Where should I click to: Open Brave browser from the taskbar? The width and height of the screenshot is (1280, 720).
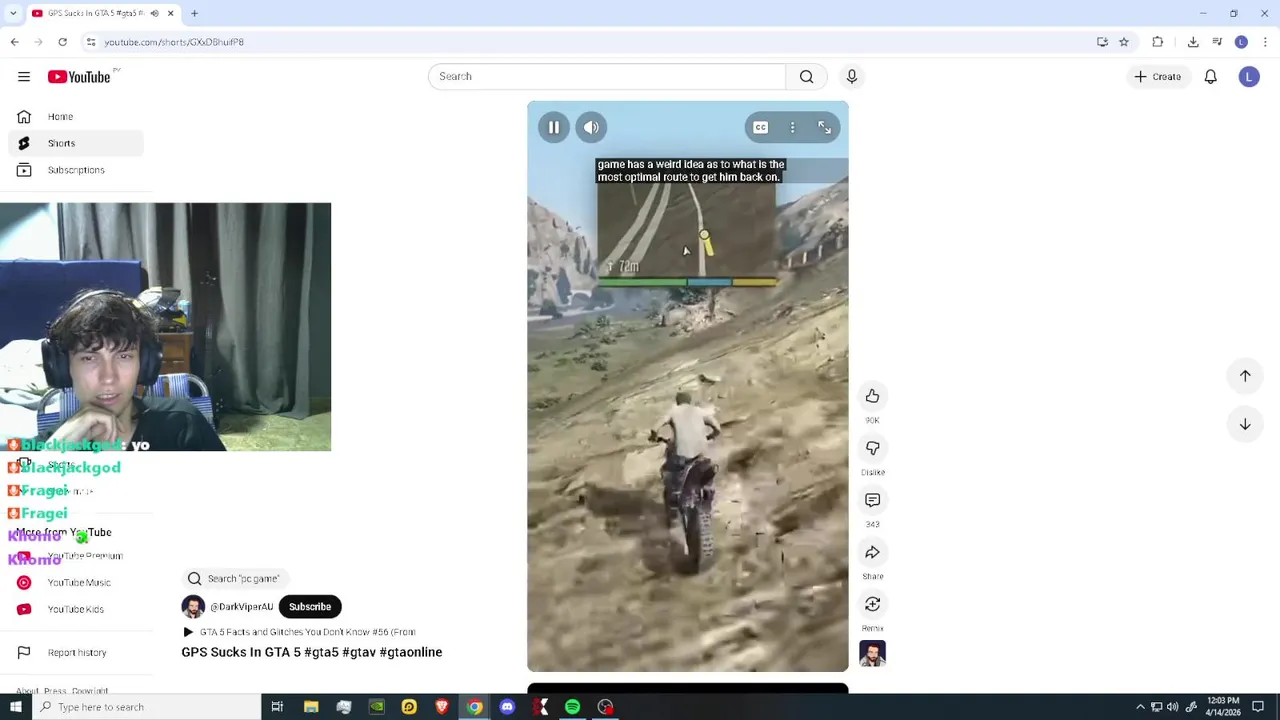(442, 707)
